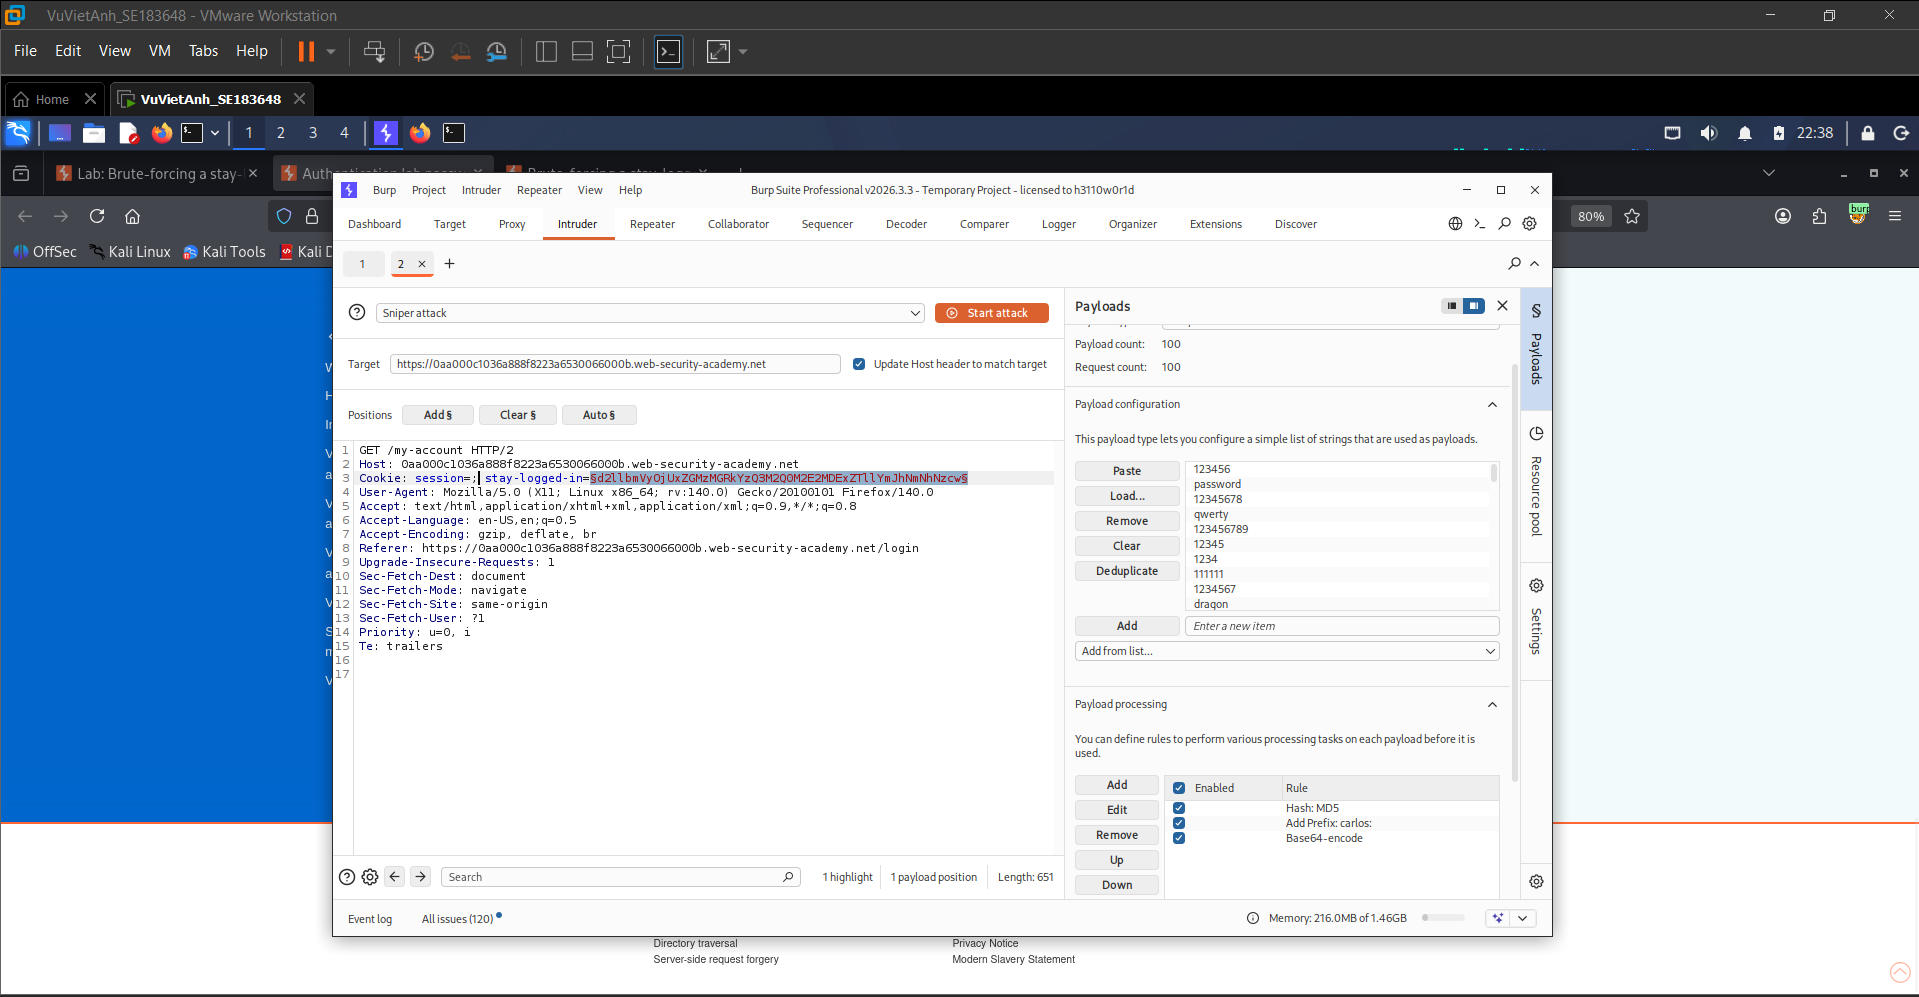This screenshot has width=1919, height=997.
Task: Click the VMware send Ctrl+Alt+Del icon
Action: [374, 51]
